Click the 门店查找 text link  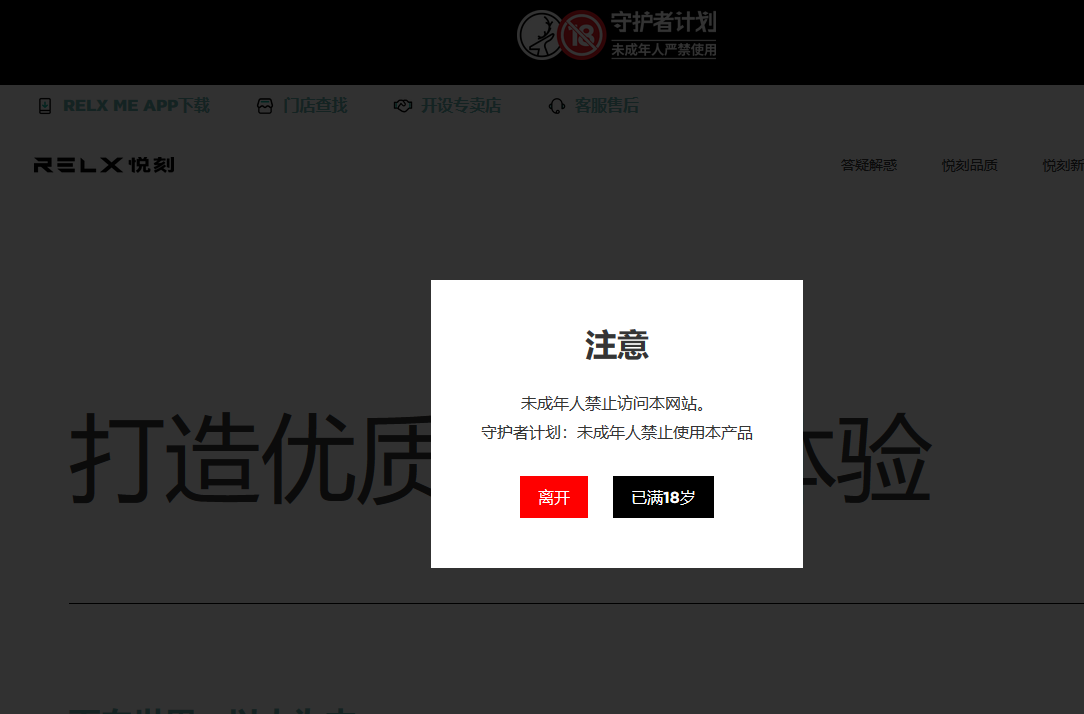tap(314, 105)
